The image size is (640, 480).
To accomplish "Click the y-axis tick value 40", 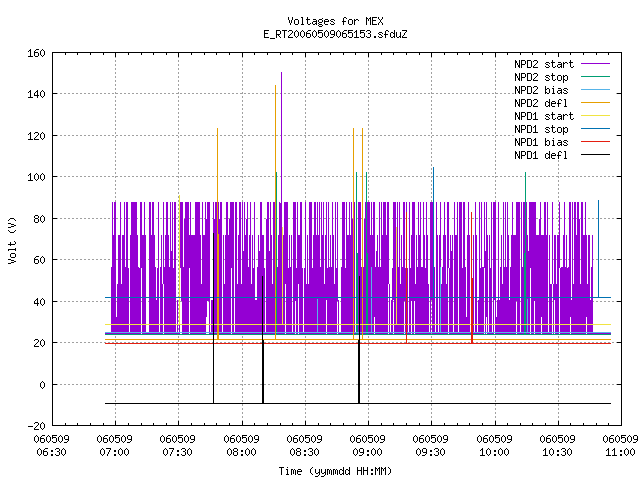I will 39,302.
